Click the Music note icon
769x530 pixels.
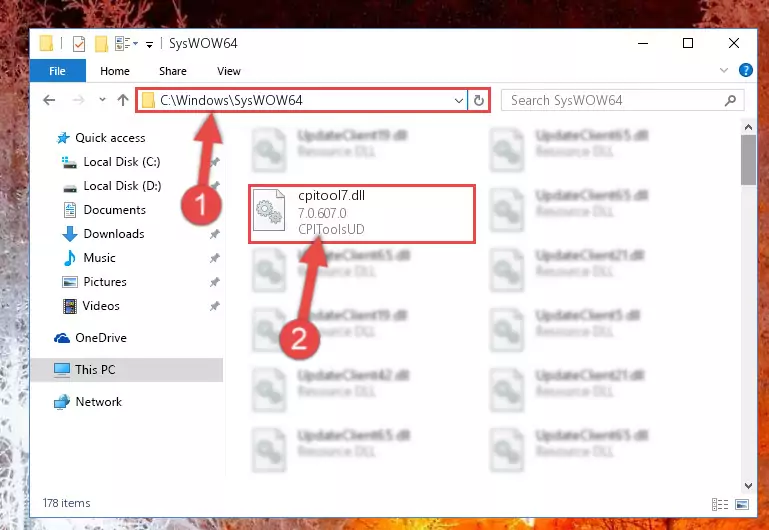click(70, 258)
